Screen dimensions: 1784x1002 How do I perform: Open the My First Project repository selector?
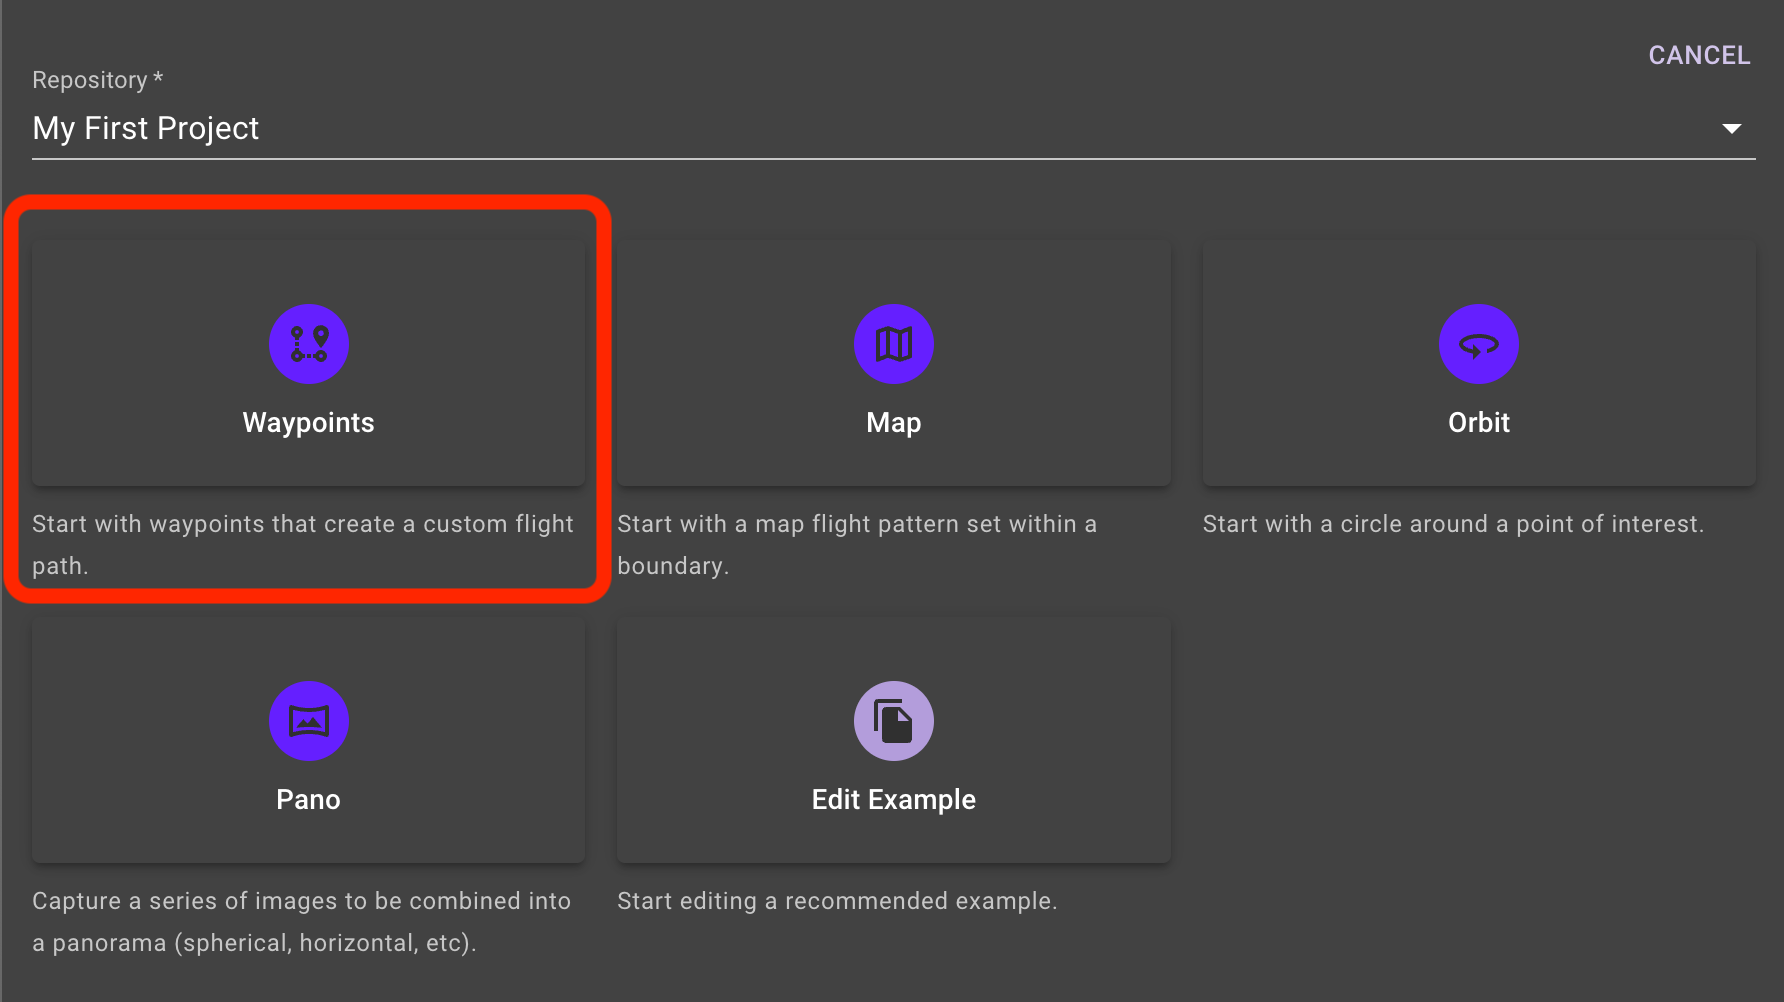point(146,128)
